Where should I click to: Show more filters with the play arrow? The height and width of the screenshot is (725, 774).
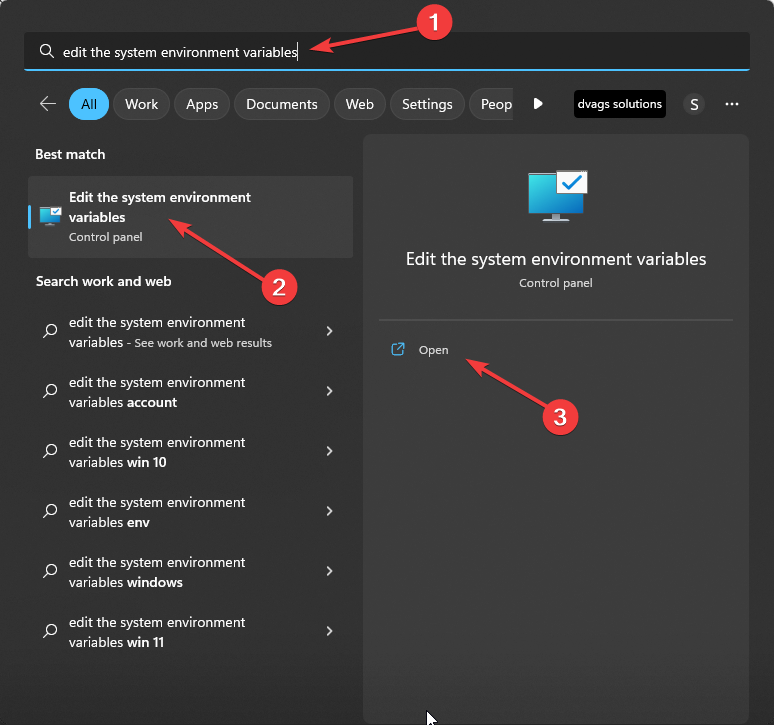[538, 104]
